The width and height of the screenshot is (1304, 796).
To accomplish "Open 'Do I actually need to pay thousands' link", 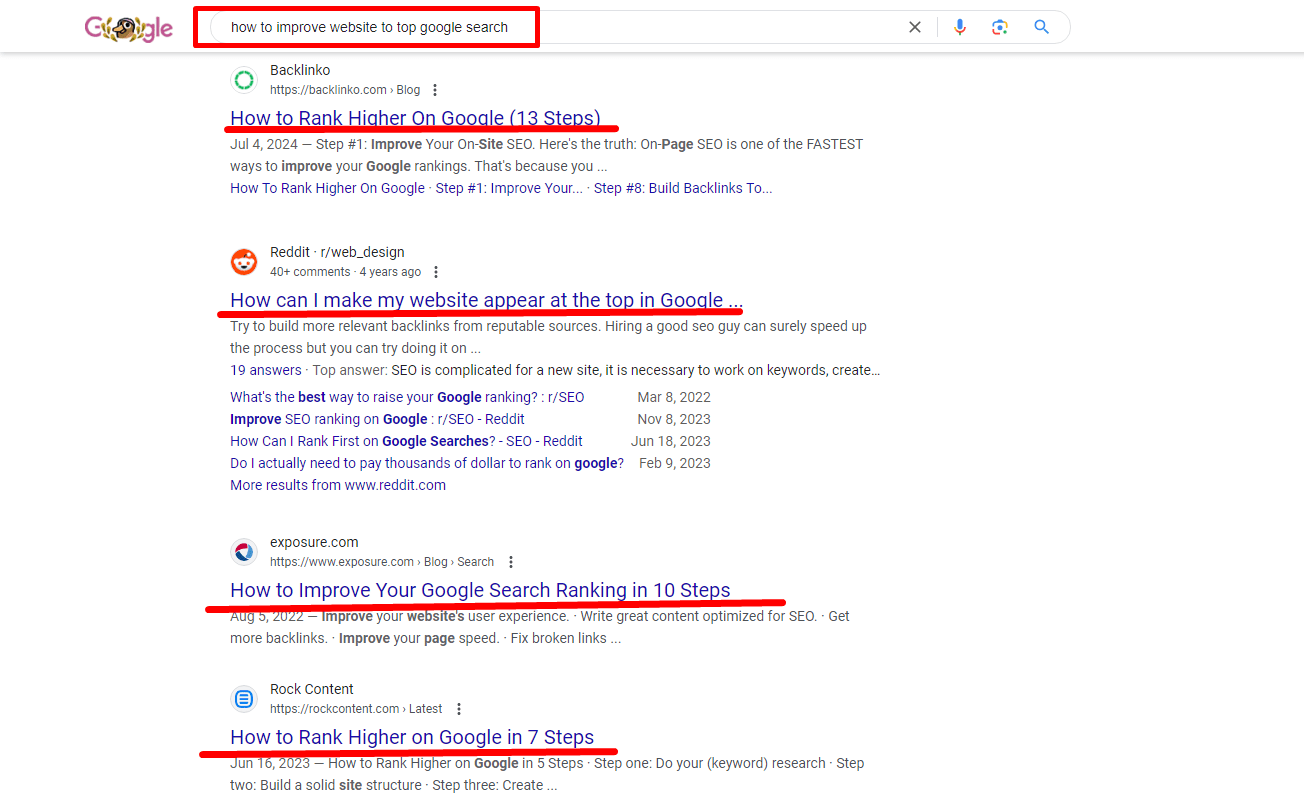I will 427,463.
